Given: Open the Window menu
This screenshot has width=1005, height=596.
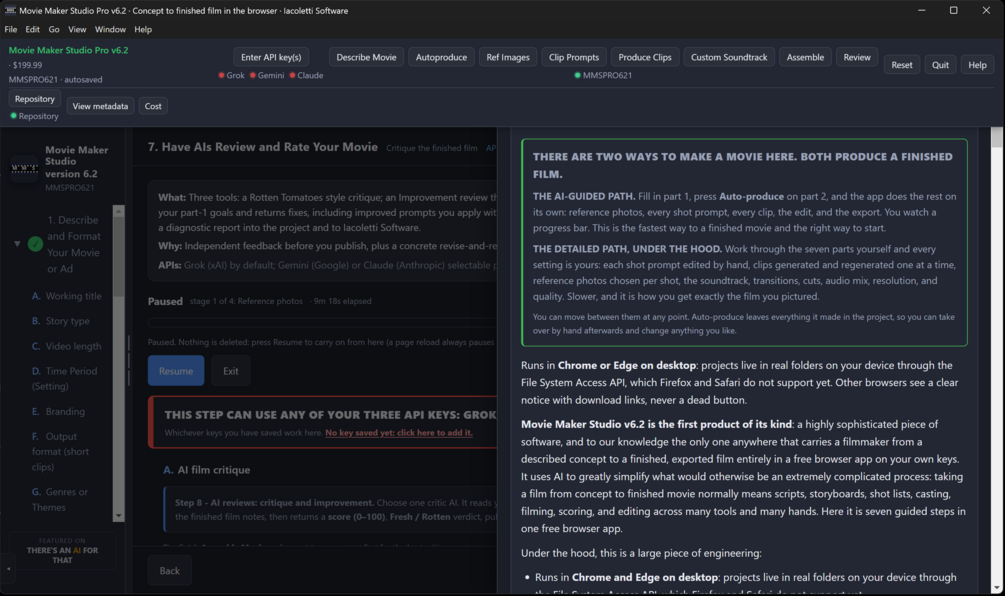Looking at the screenshot, I should point(110,29).
